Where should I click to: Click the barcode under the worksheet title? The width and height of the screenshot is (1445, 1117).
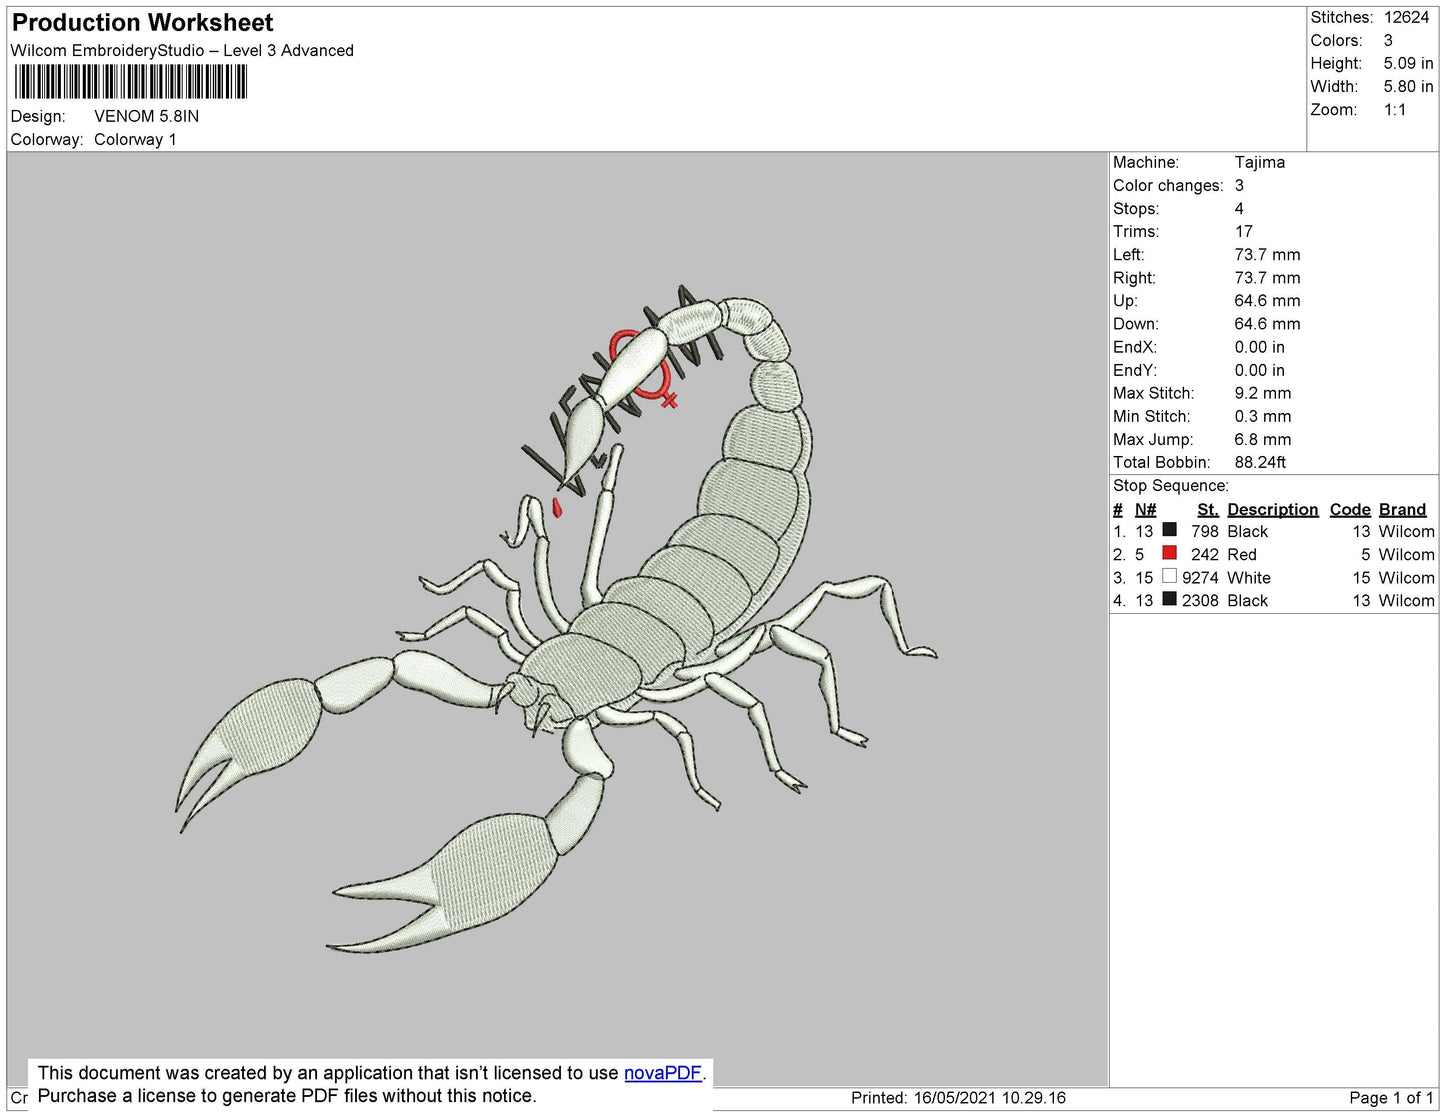[x=130, y=82]
